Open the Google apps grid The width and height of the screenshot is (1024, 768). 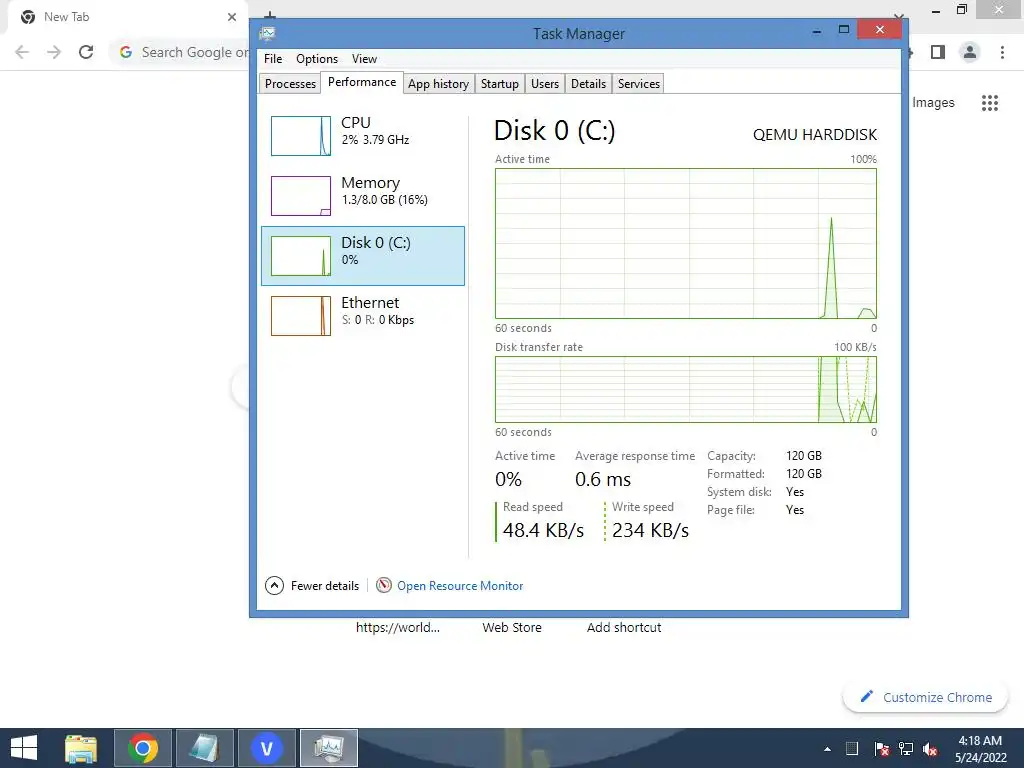(989, 103)
